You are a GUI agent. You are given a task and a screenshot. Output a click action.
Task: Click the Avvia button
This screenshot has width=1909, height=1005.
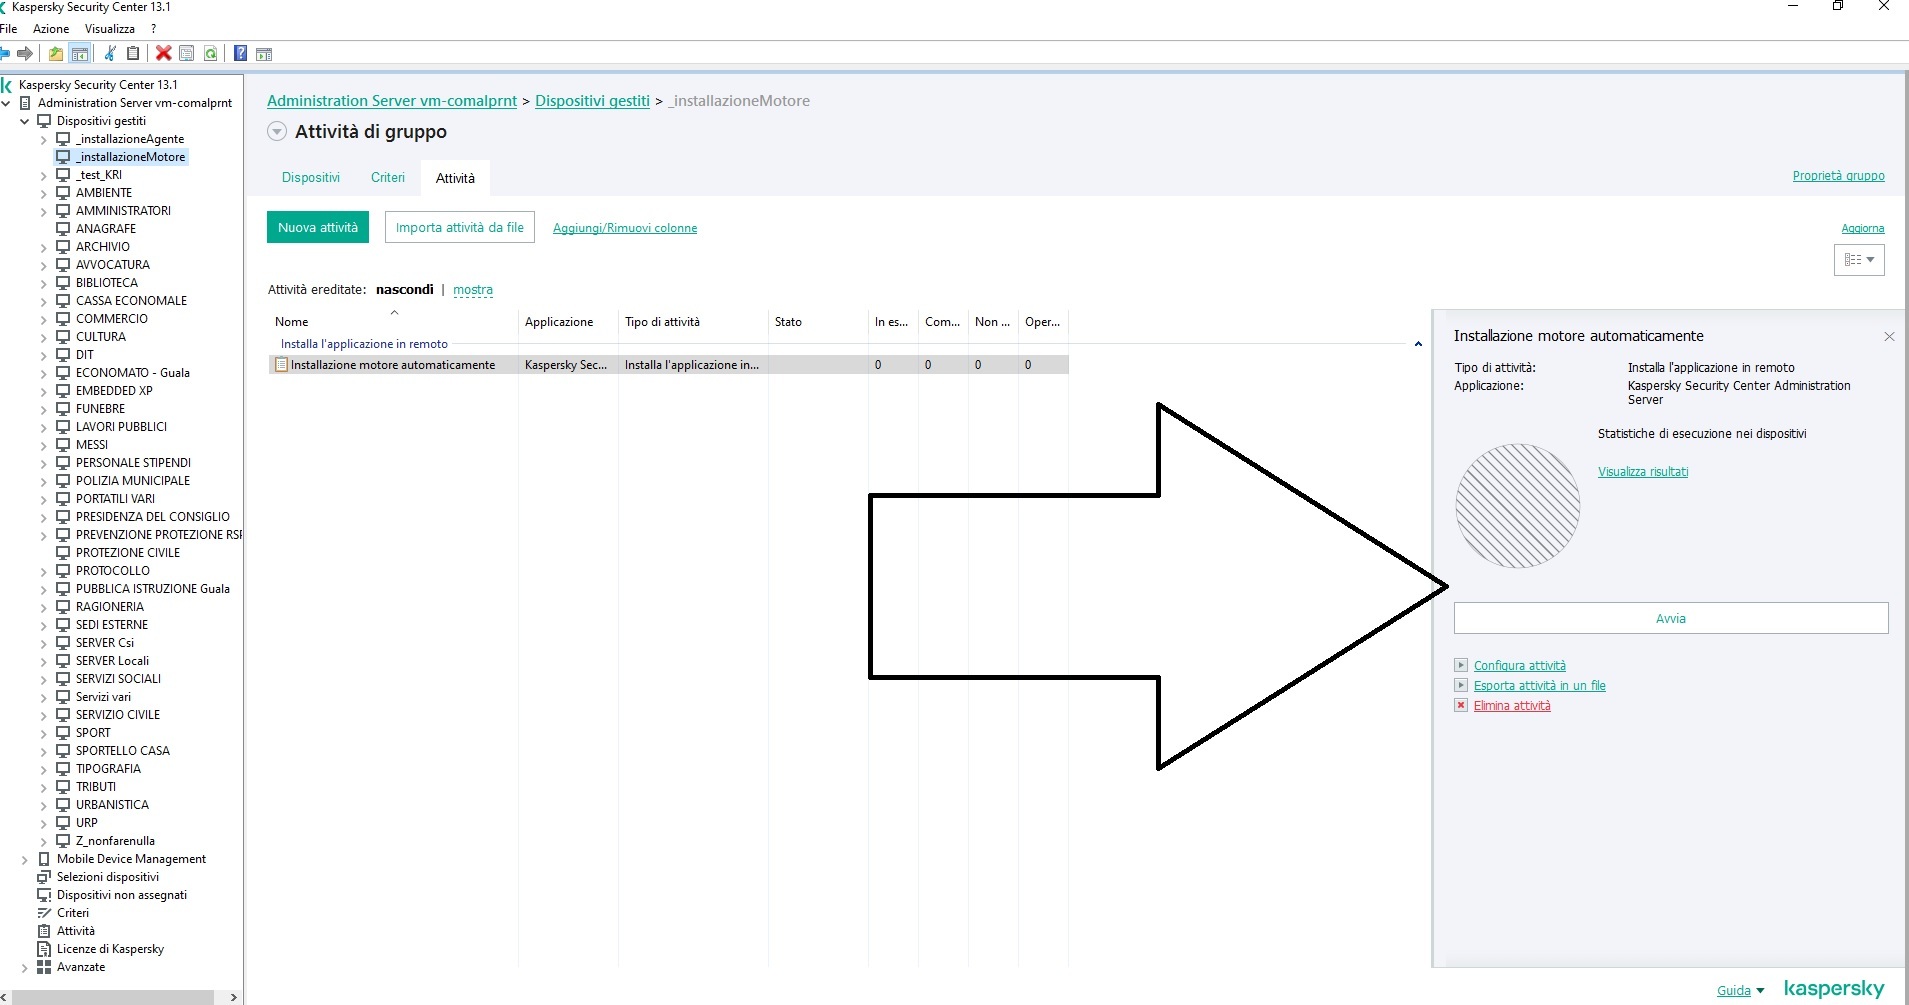(1671, 618)
